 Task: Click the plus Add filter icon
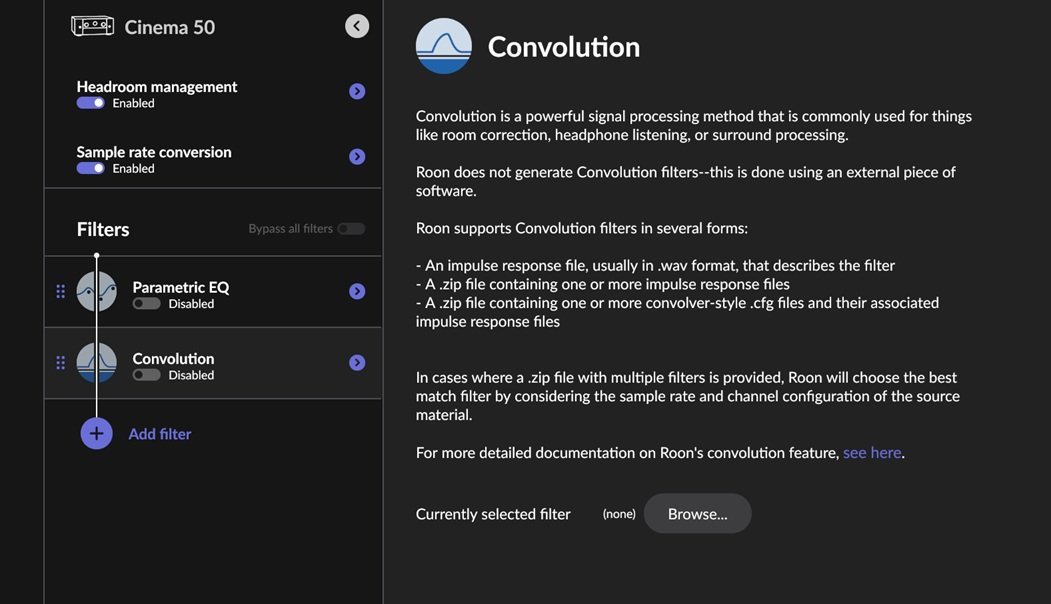97,434
